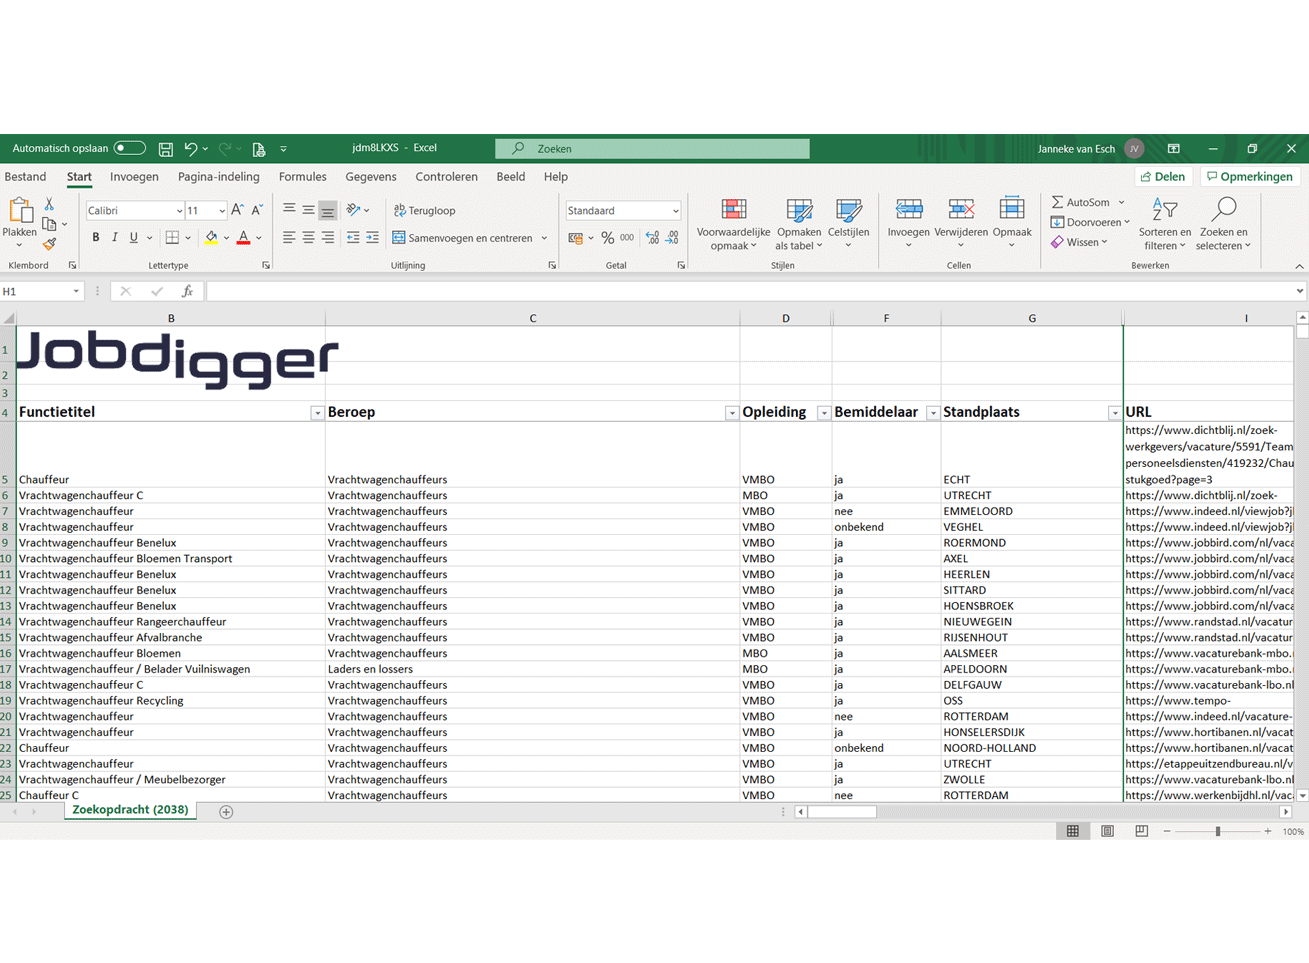Click the yellow fill color swatch
1309x963 pixels.
211,238
